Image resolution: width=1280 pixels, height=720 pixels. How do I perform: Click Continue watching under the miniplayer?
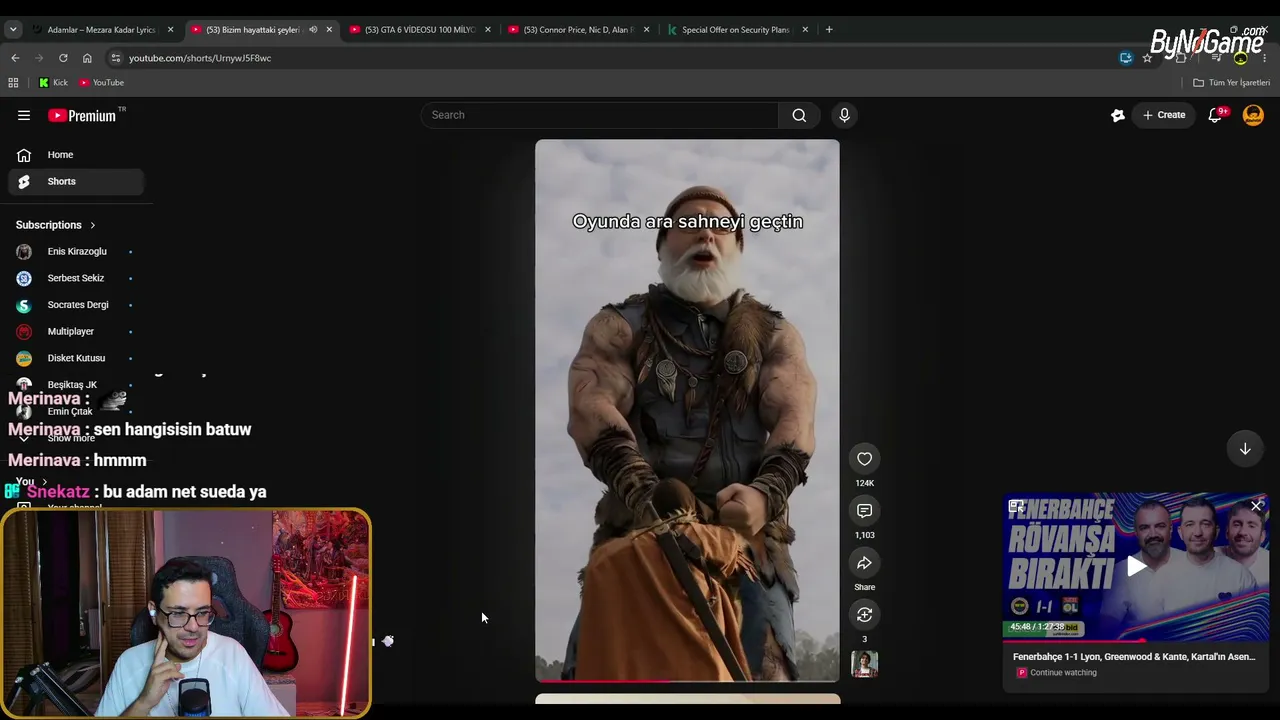coord(1063,673)
